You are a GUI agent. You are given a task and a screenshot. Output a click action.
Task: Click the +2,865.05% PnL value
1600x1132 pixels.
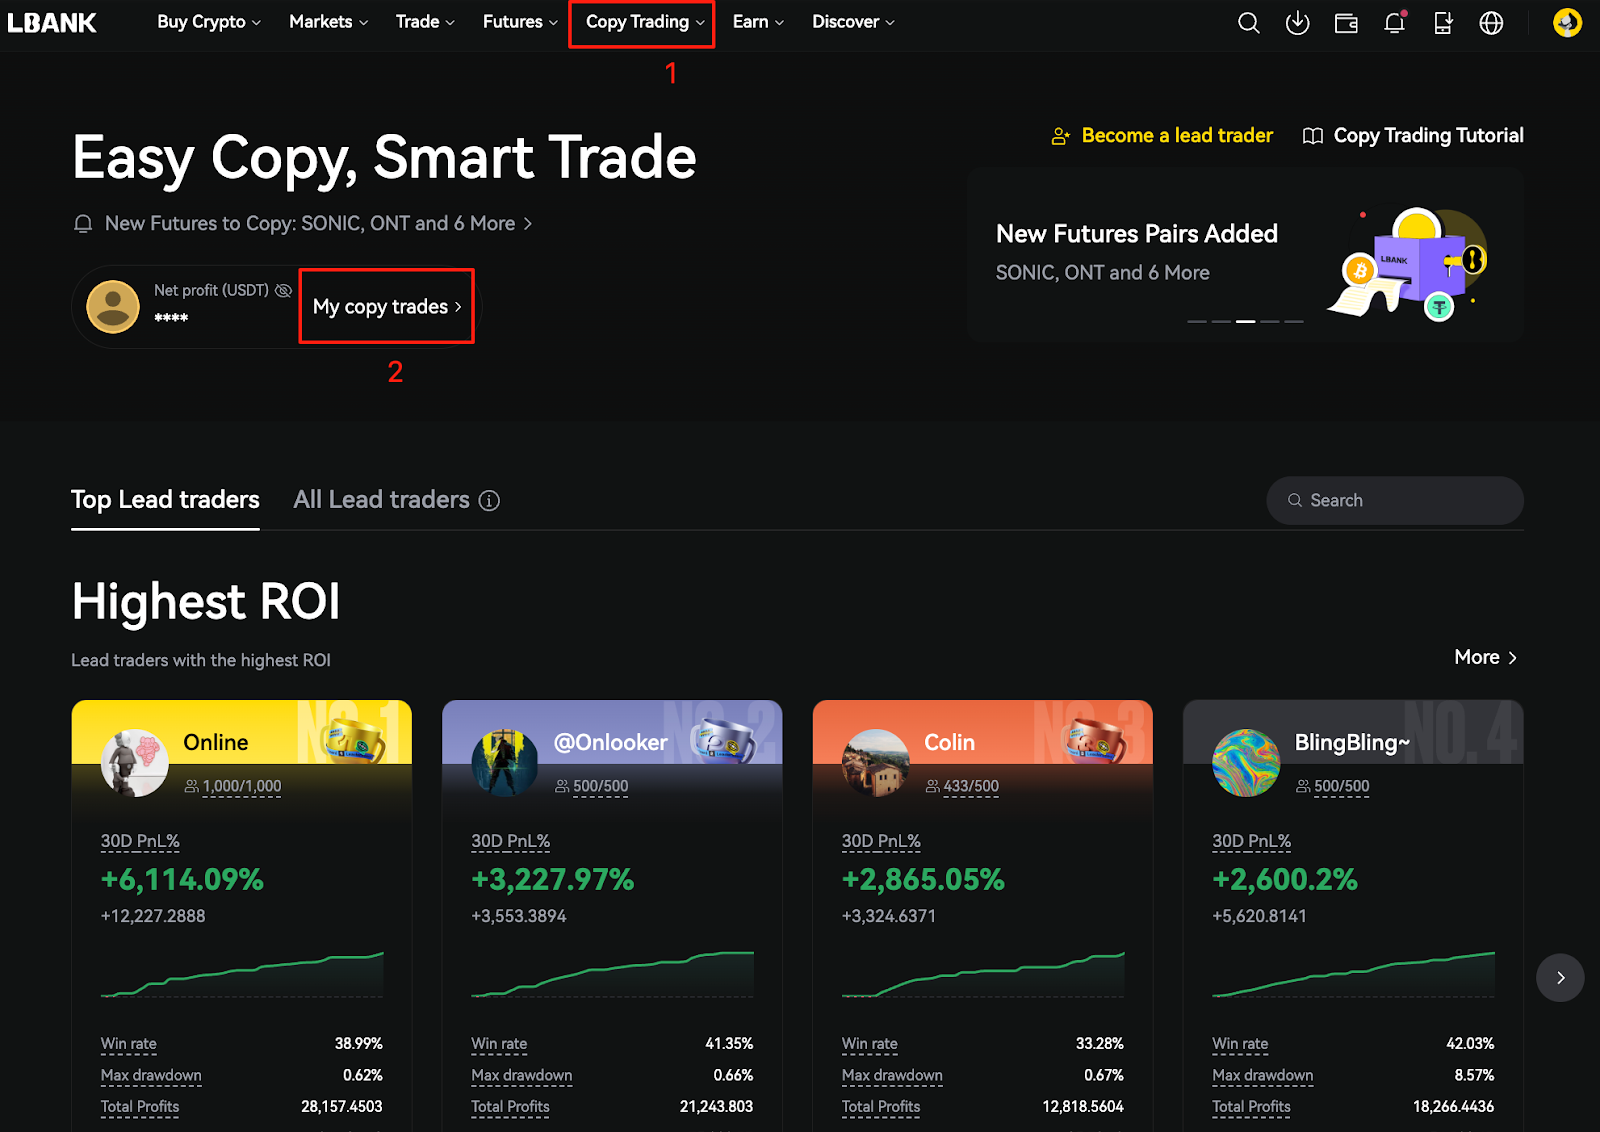click(x=923, y=880)
